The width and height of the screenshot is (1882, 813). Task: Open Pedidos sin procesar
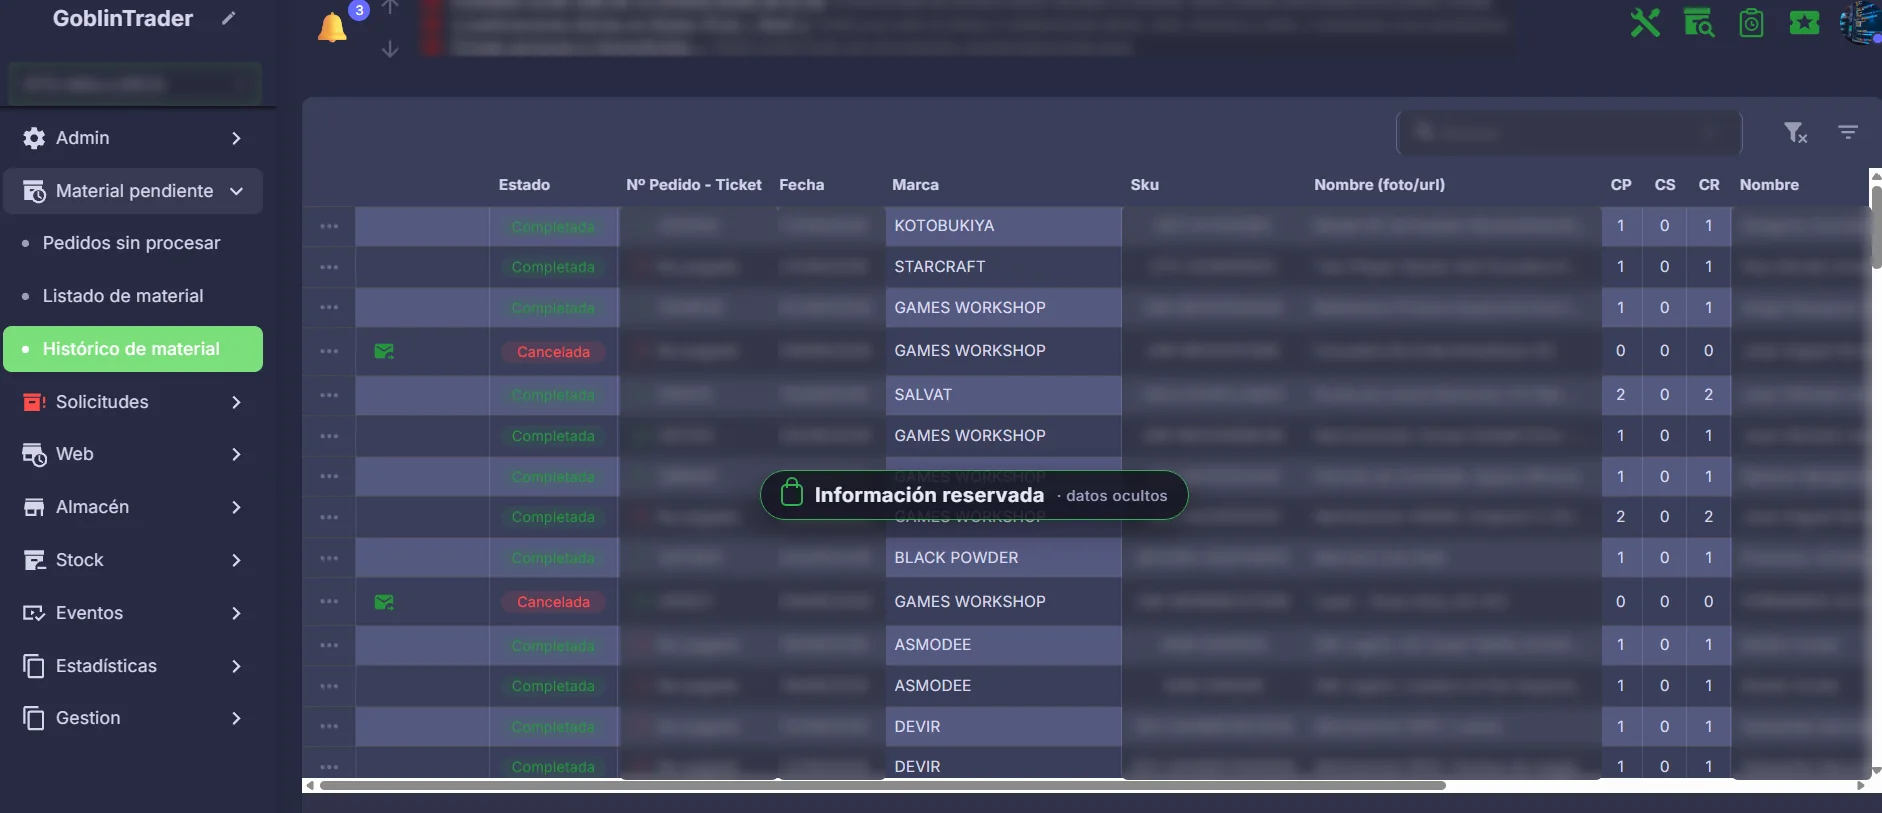131,243
